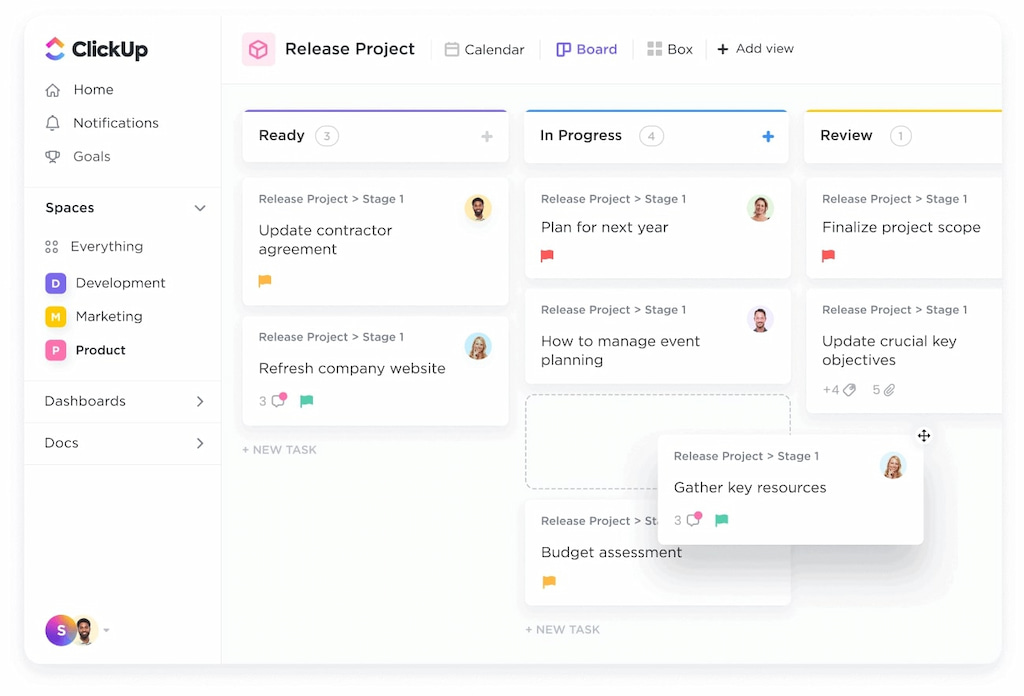Open user profile dropdown arrow
The height and width of the screenshot is (696, 1024).
tap(107, 631)
